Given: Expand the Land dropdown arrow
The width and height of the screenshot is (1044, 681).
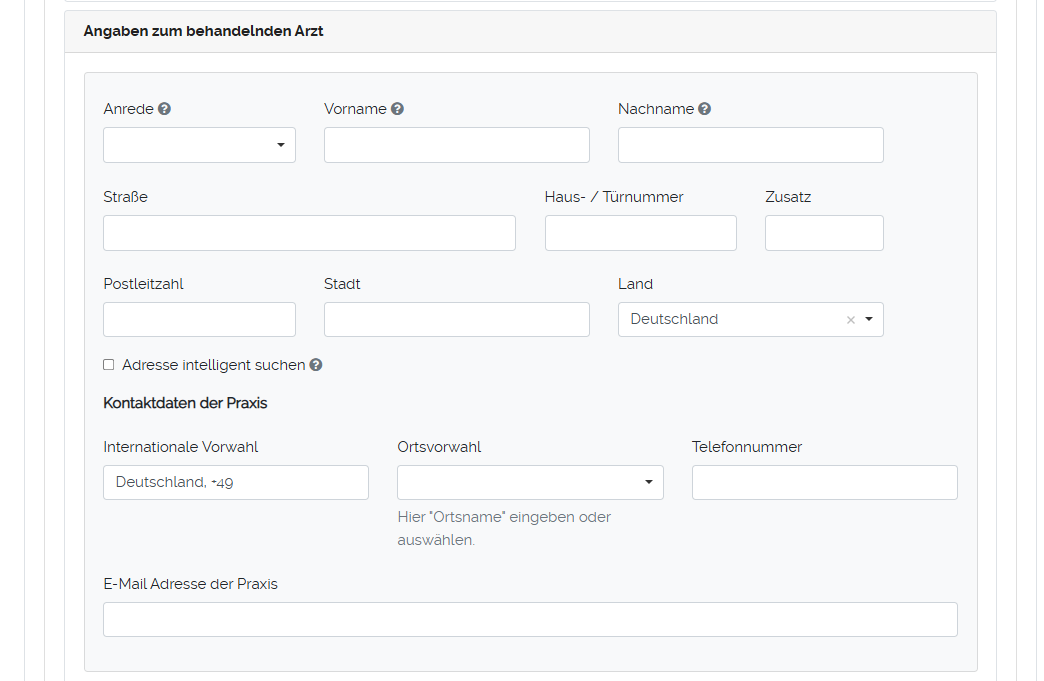Looking at the screenshot, I should [869, 320].
